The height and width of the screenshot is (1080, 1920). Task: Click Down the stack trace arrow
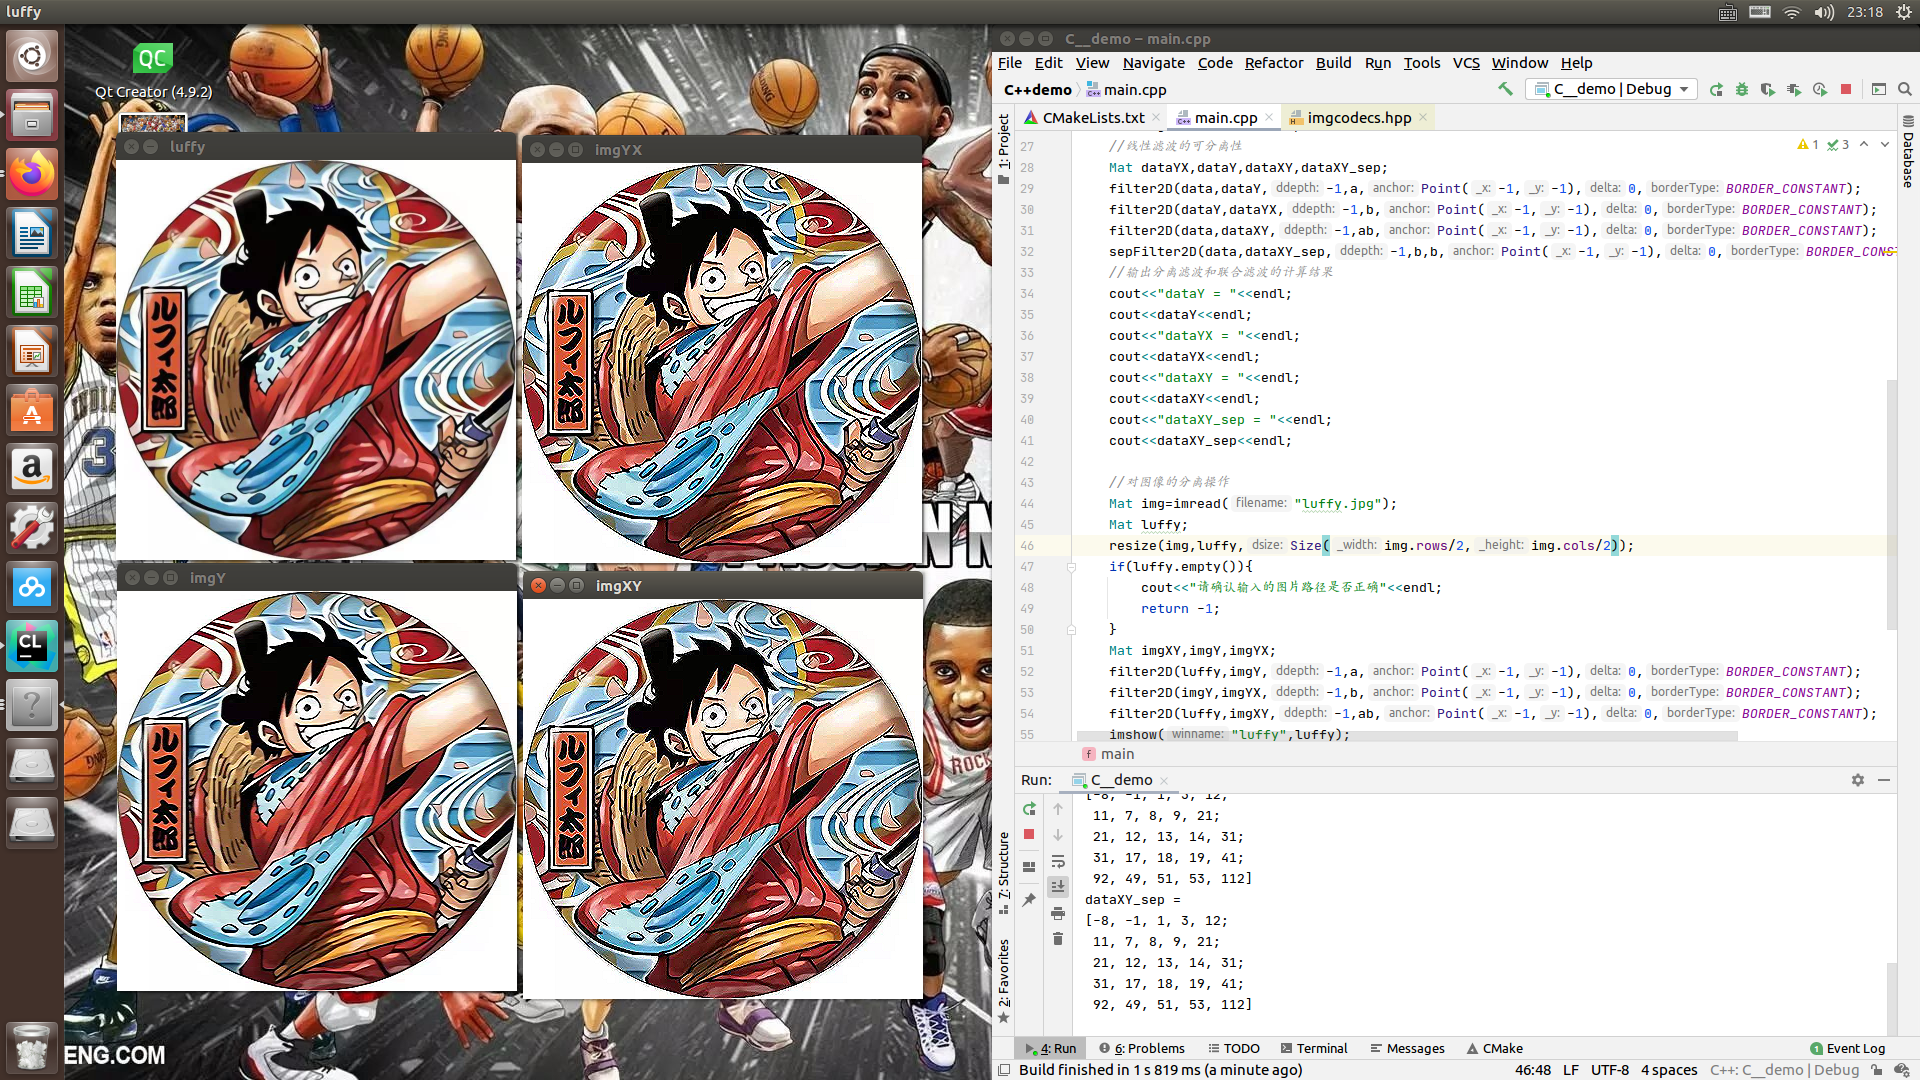click(1058, 835)
